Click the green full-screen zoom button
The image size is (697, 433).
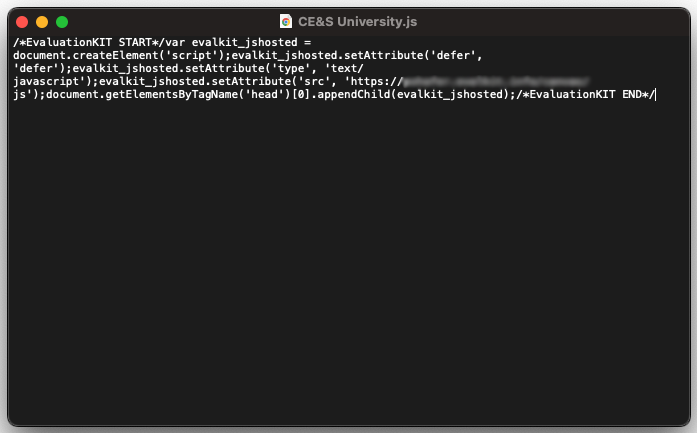pos(62,21)
